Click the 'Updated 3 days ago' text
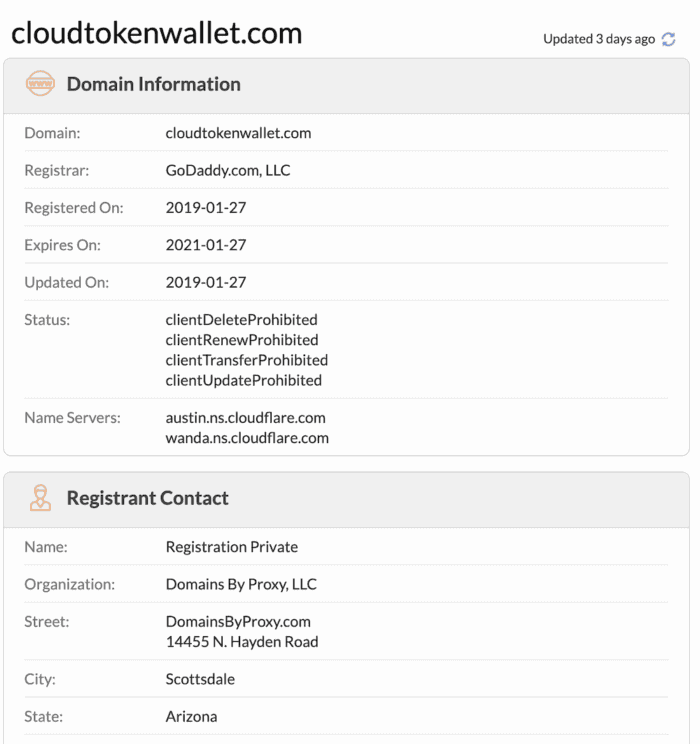The image size is (700, 744). coord(599,39)
